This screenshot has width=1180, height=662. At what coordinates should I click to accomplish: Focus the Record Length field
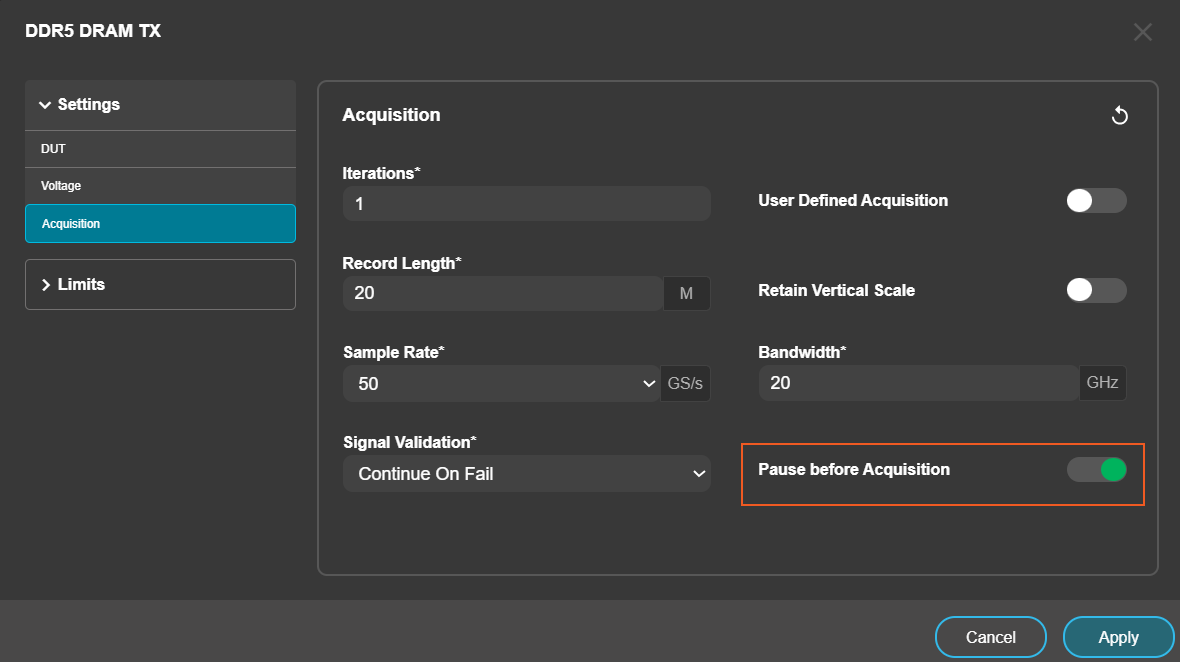502,294
